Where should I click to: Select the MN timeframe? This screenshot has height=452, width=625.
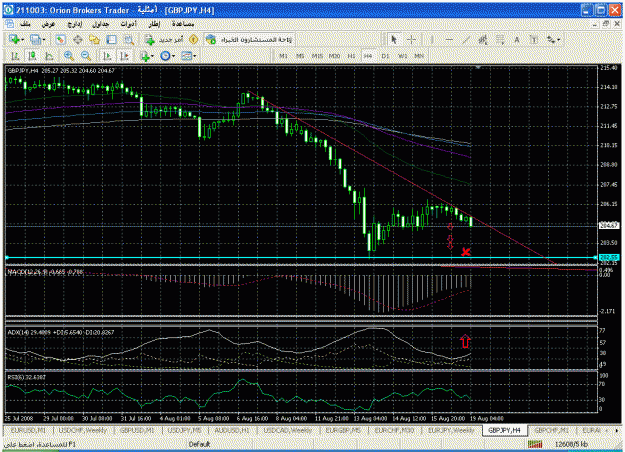click(419, 56)
